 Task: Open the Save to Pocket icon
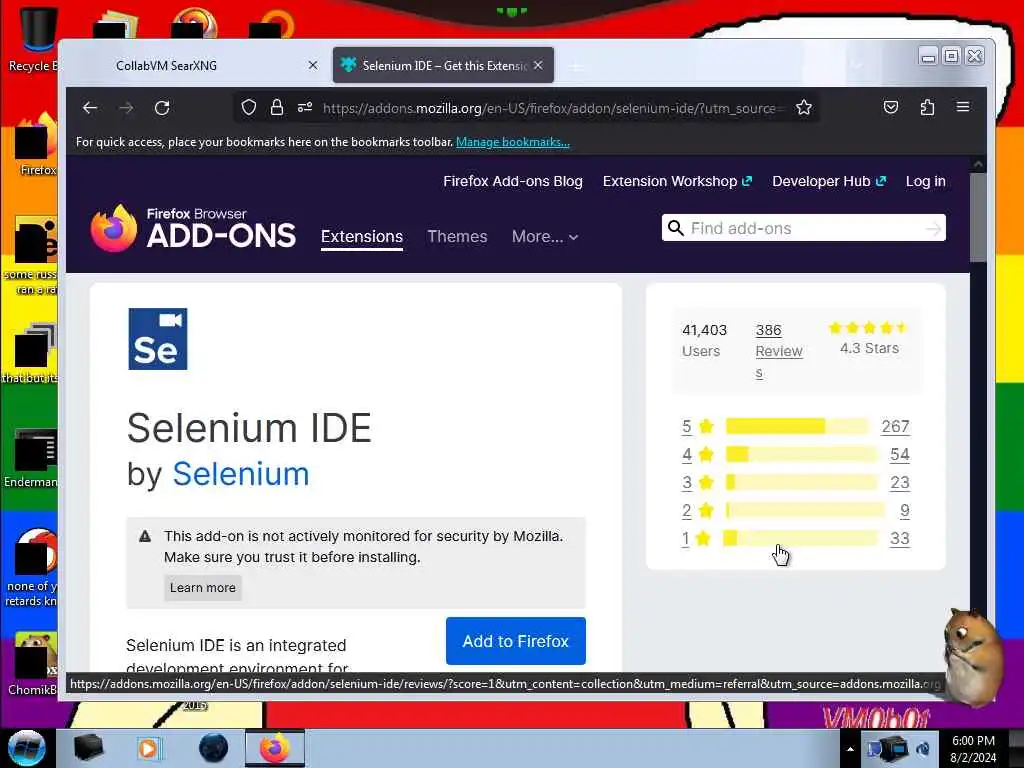pos(891,107)
